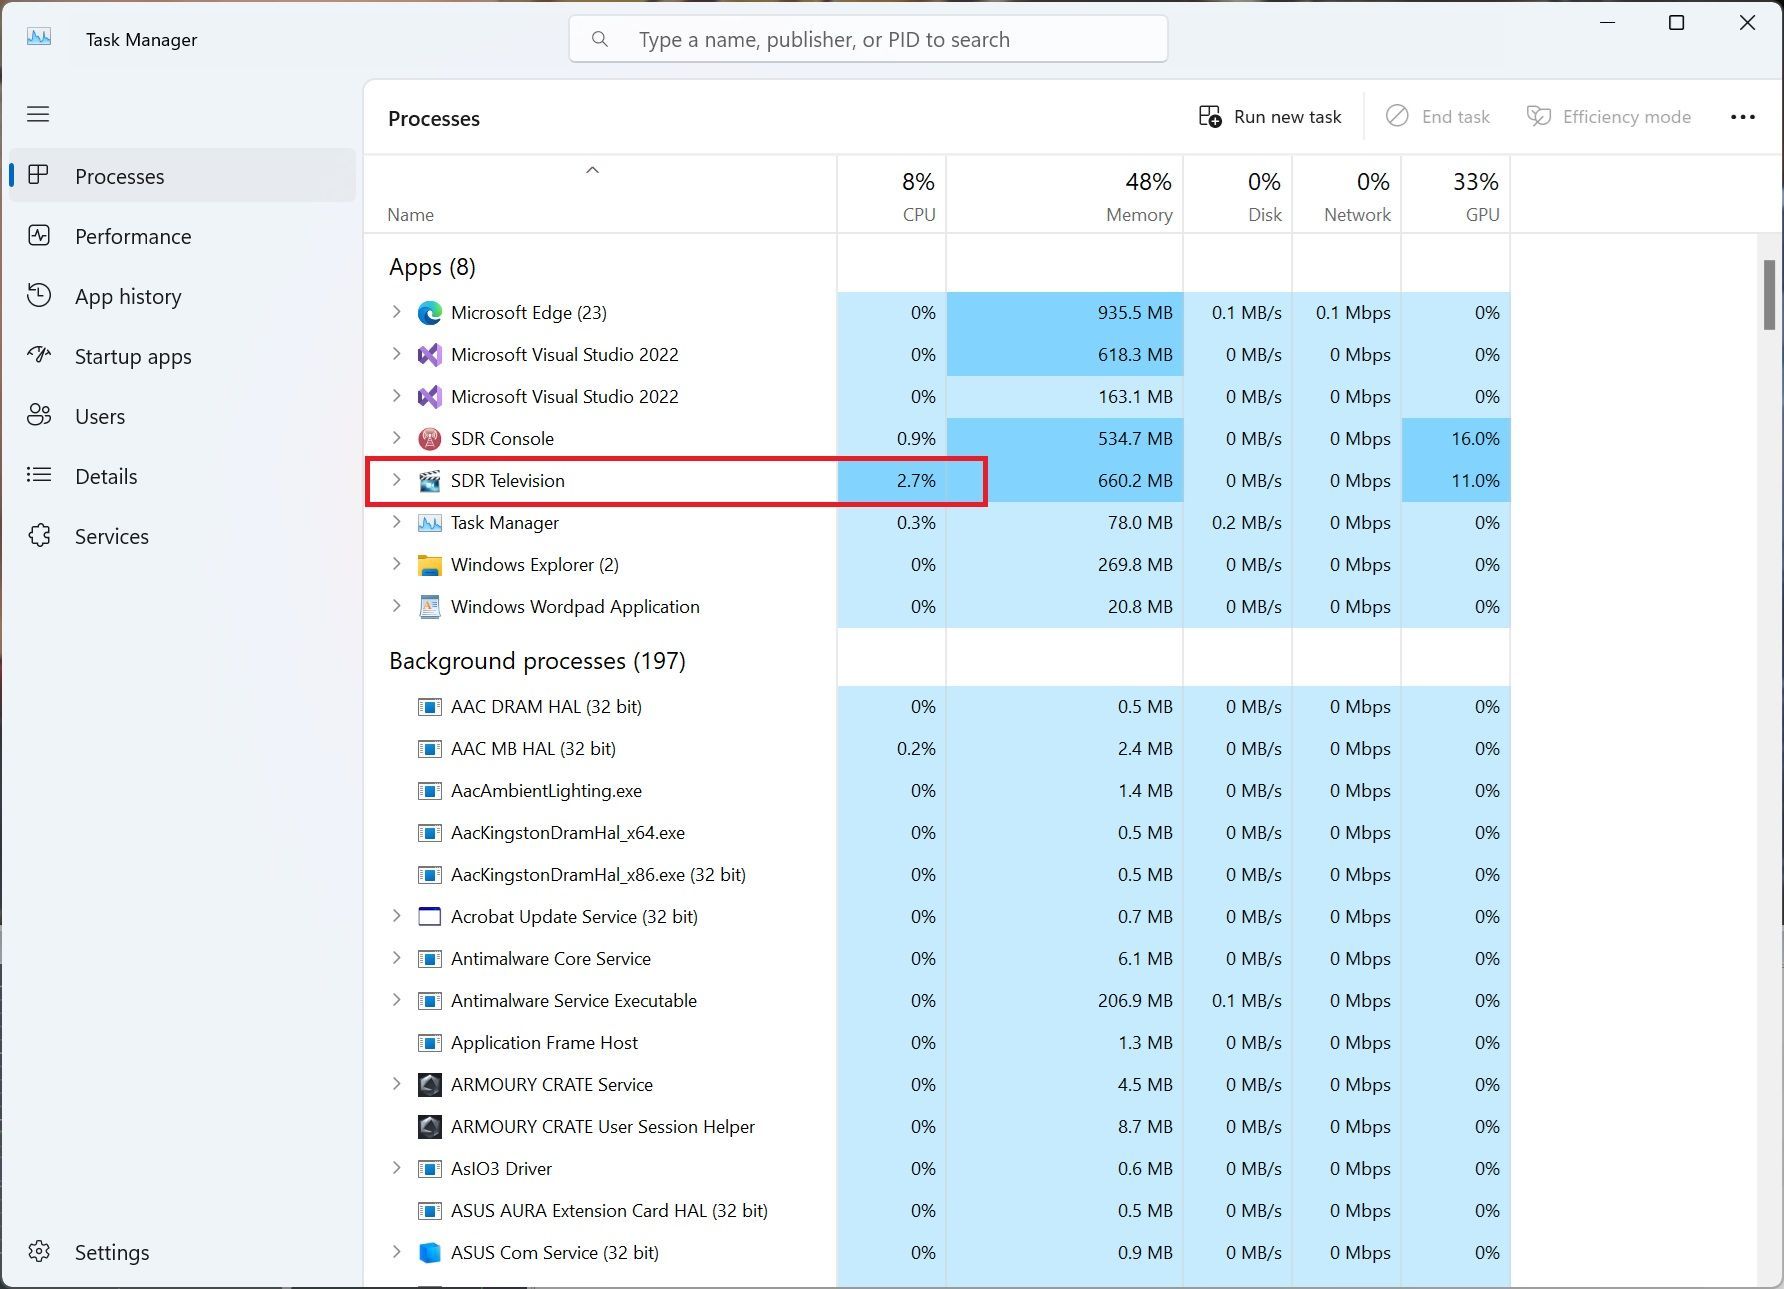
Task: Click the vertical scrollbar thumb
Action: (x=1769, y=295)
